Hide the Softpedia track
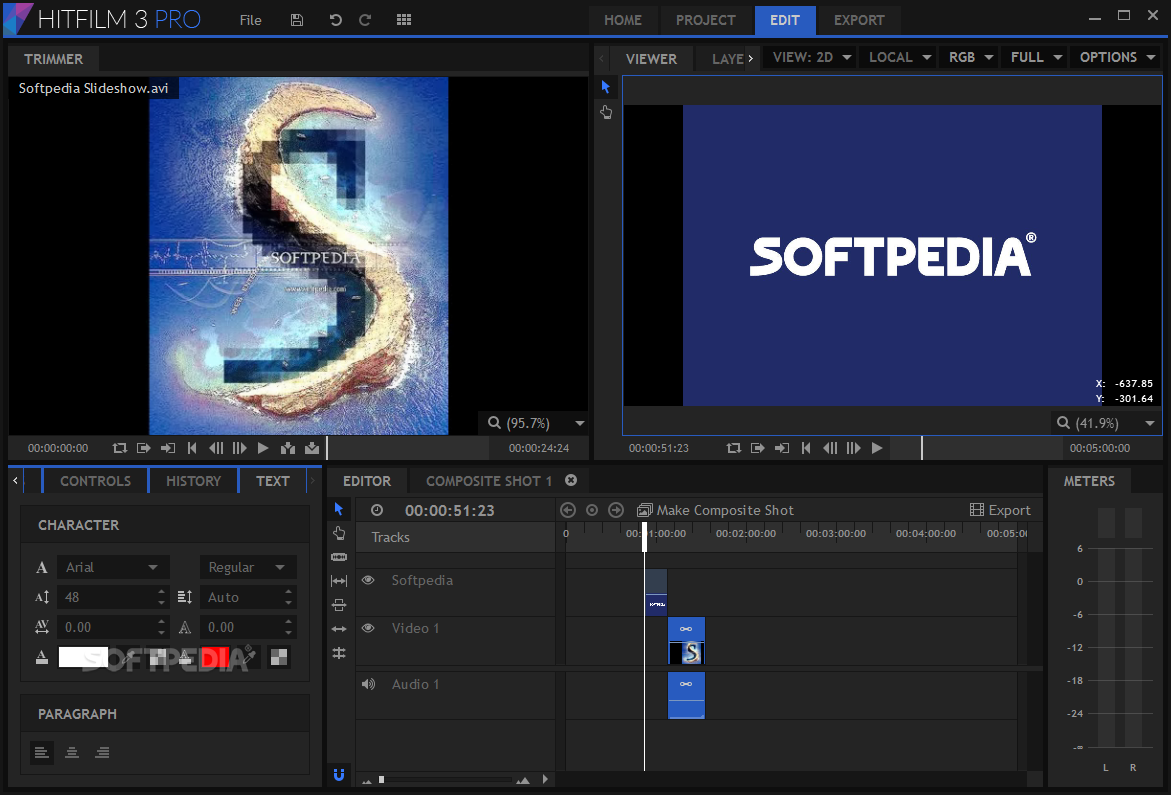 click(368, 580)
